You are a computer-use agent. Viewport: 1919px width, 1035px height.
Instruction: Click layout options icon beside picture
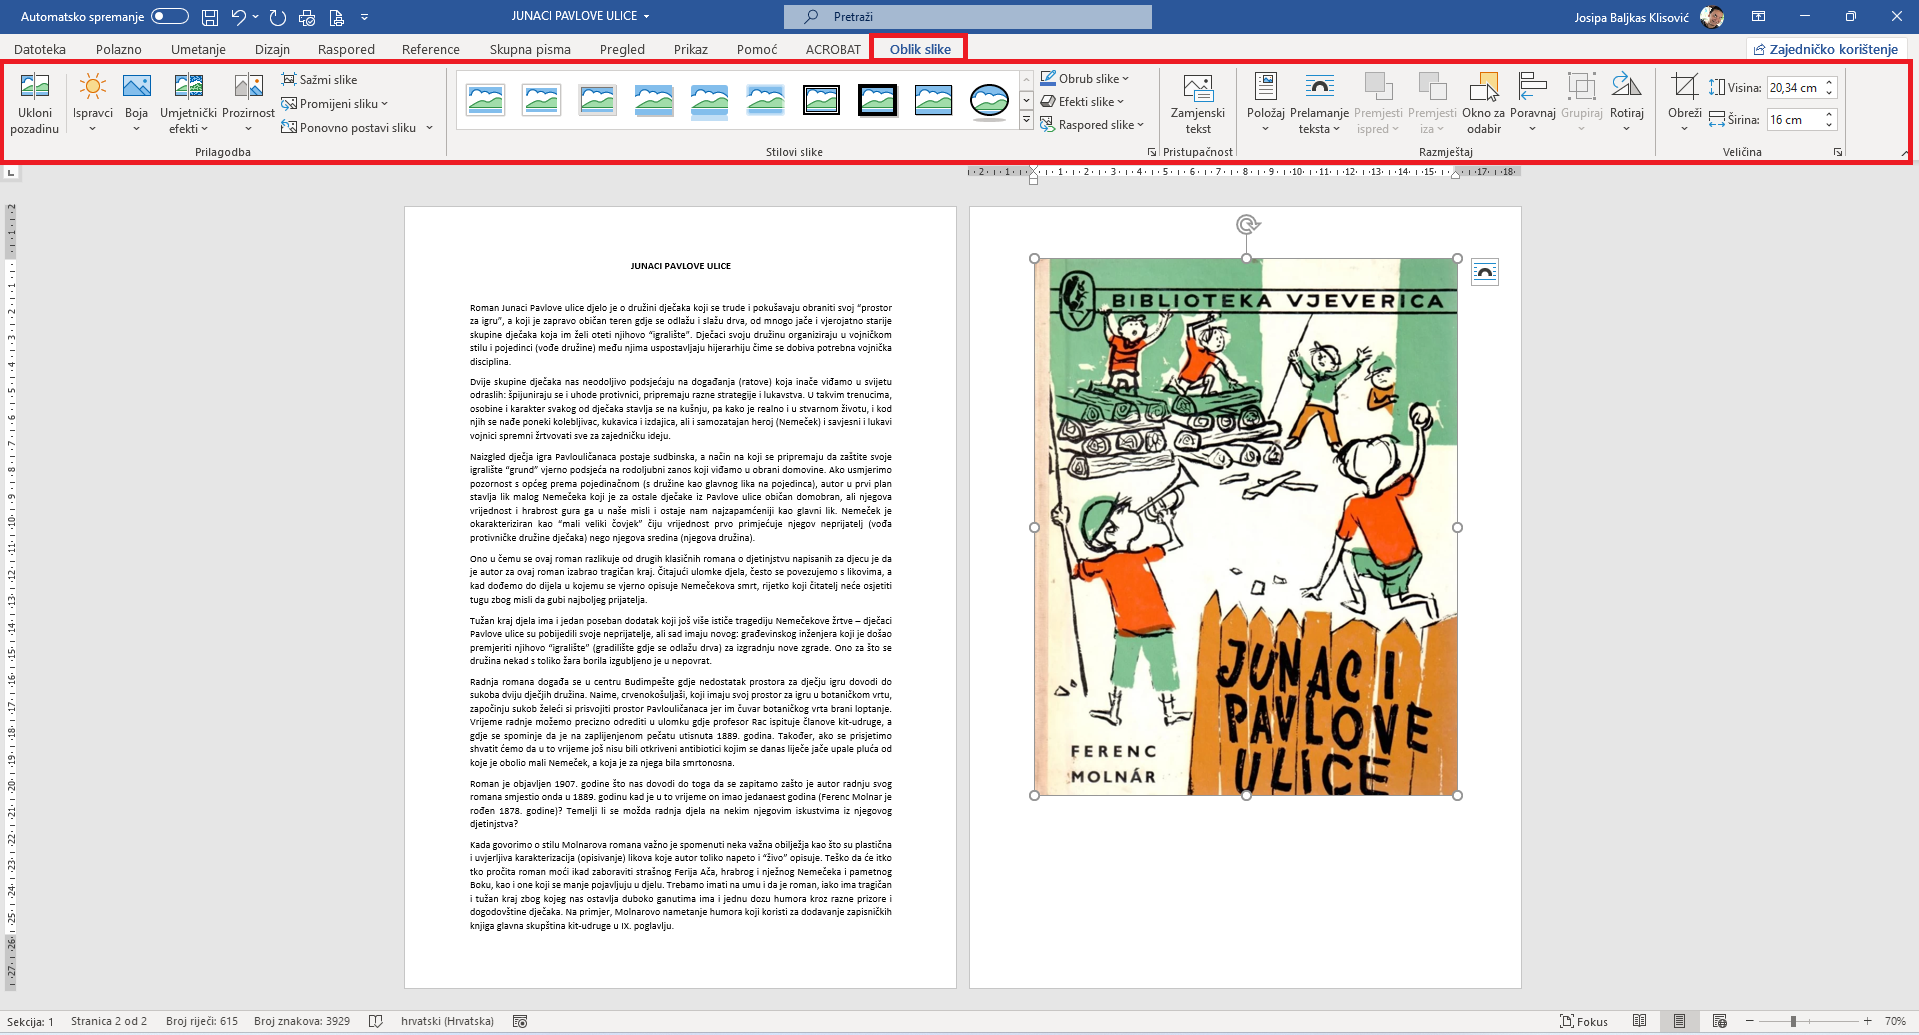point(1485,272)
